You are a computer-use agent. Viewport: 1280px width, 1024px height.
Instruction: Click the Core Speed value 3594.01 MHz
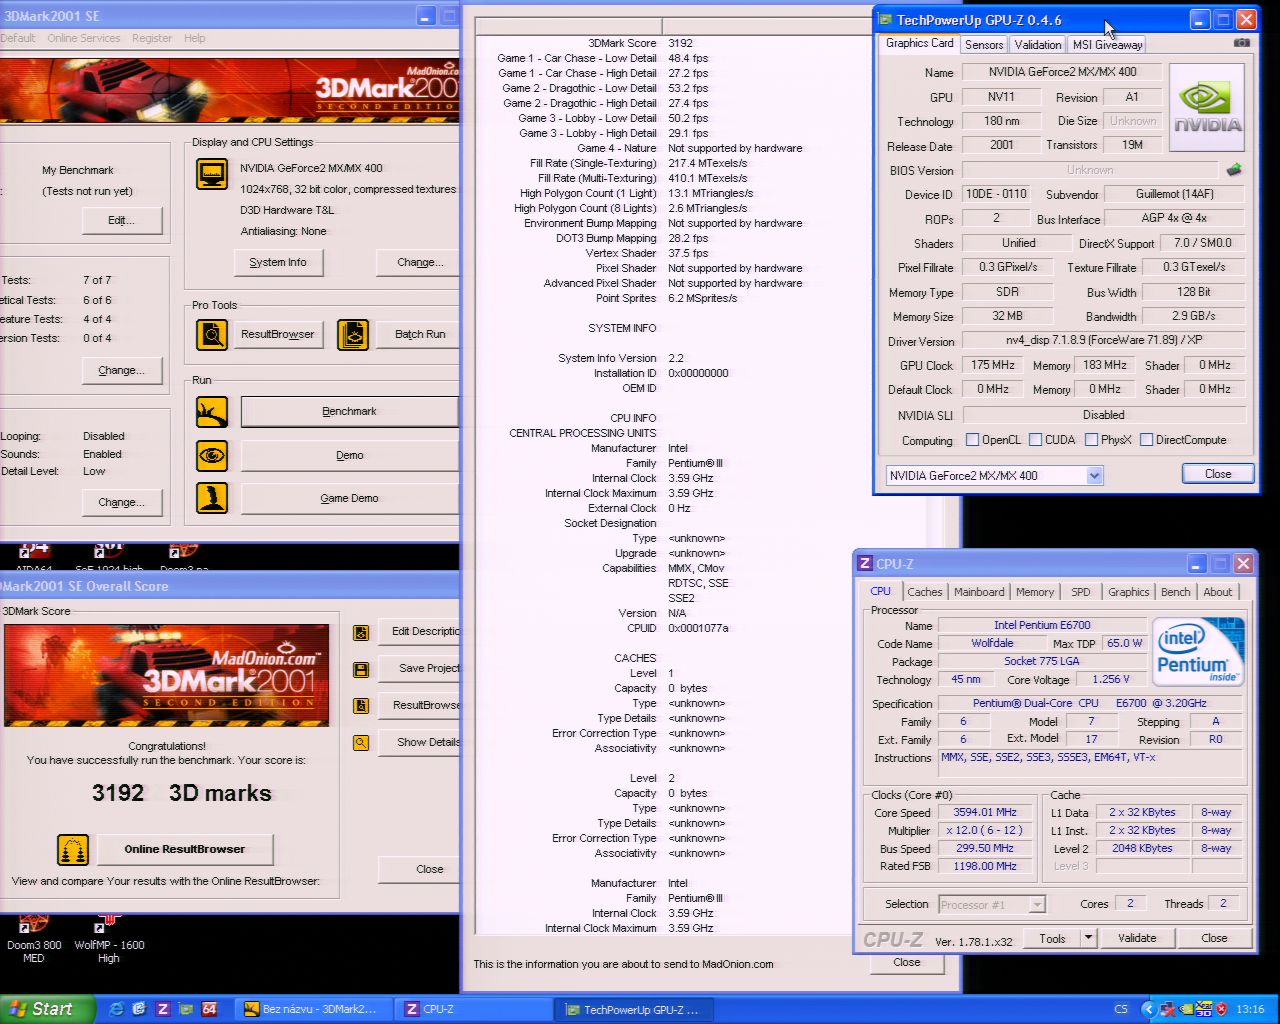985,812
